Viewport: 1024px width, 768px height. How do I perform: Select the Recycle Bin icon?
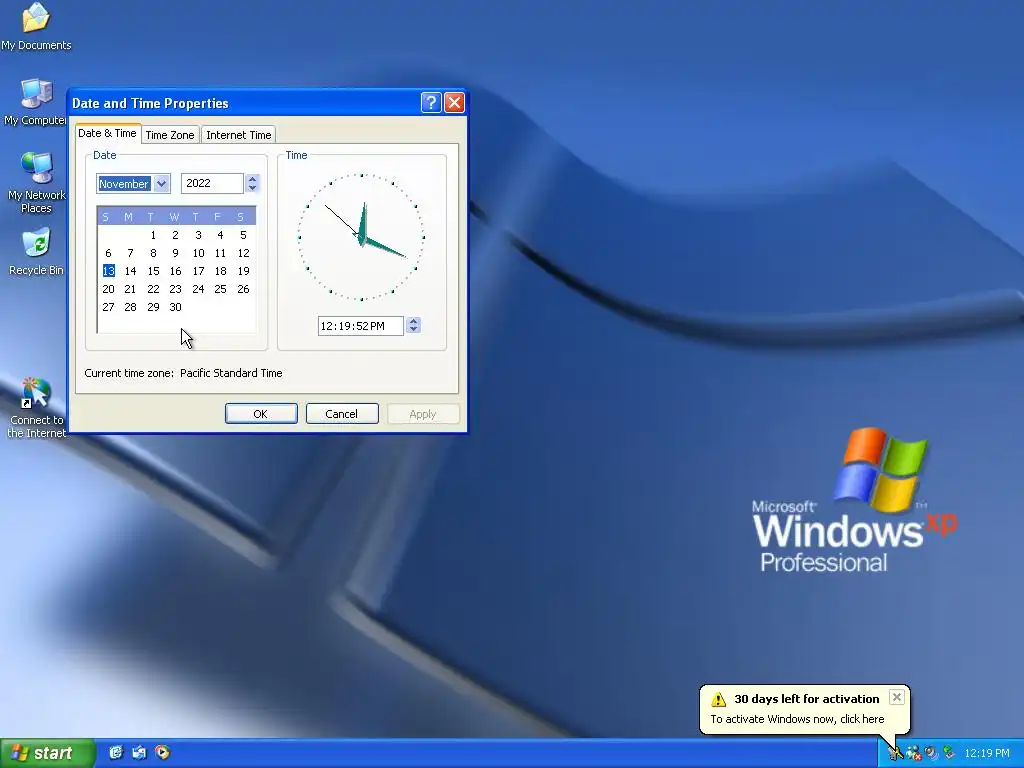point(36,251)
